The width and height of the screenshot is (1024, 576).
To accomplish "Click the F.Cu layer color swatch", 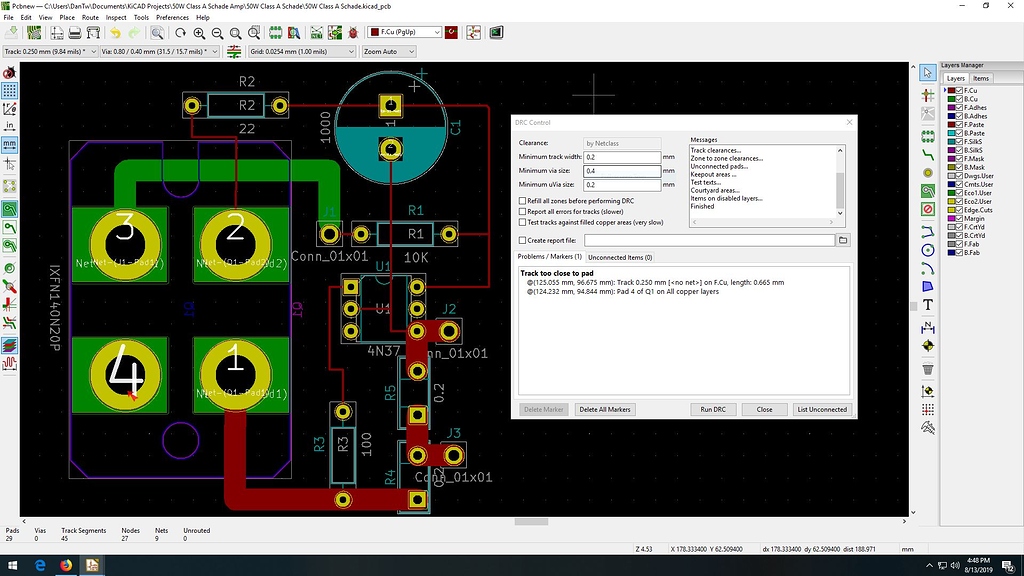I will (x=949, y=91).
